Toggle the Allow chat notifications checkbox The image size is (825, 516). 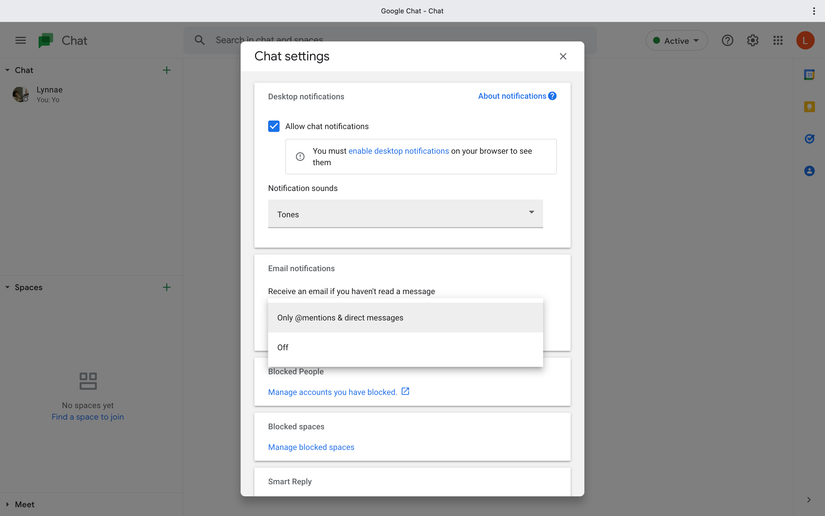coord(274,126)
